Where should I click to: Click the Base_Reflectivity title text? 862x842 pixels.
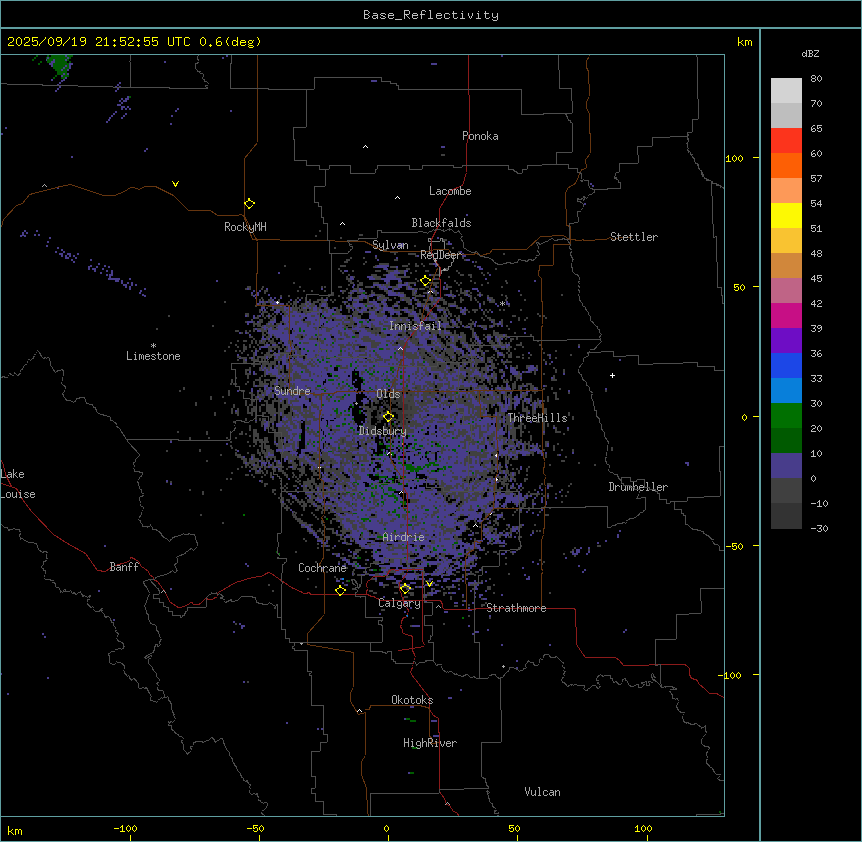pyautogui.click(x=430, y=15)
